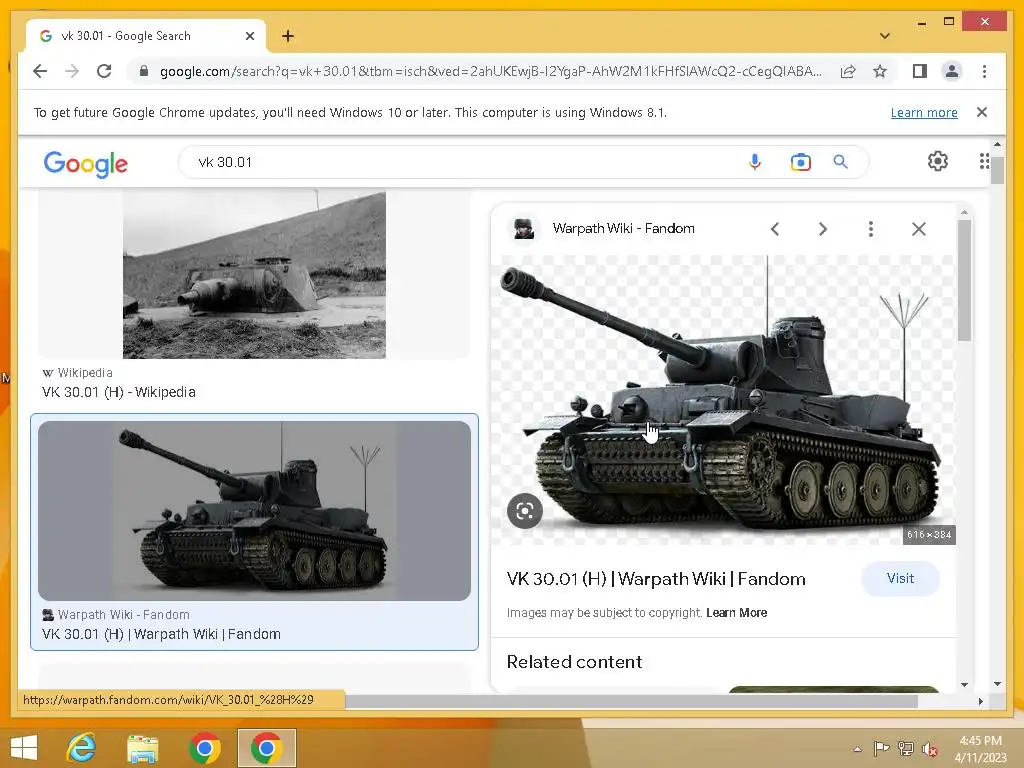1024x768 pixels.
Task: Open Google quick settings gear
Action: (938, 161)
